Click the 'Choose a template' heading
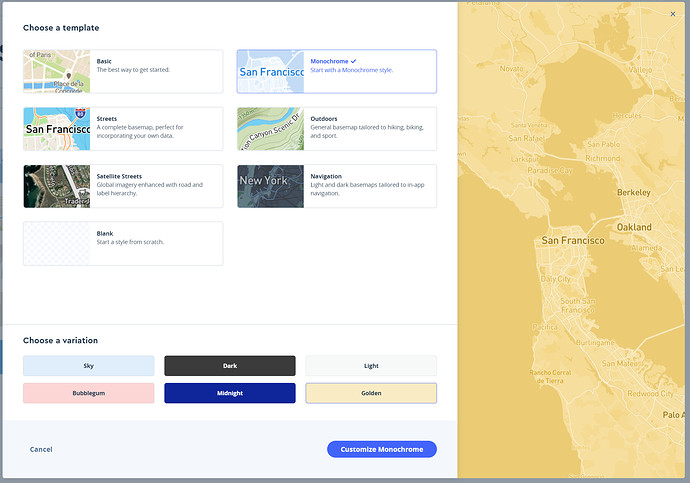 pos(61,28)
